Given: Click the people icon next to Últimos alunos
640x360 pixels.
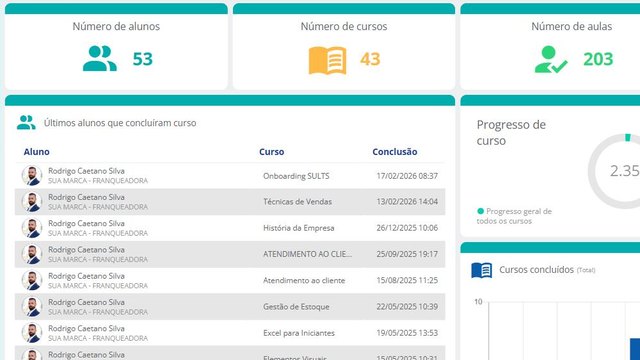Looking at the screenshot, I should click(x=26, y=122).
